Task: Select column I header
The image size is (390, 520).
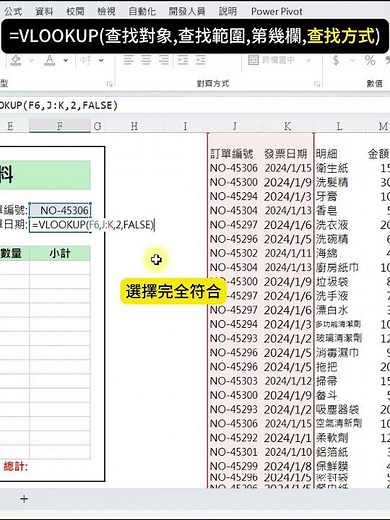Action: pos(185,126)
